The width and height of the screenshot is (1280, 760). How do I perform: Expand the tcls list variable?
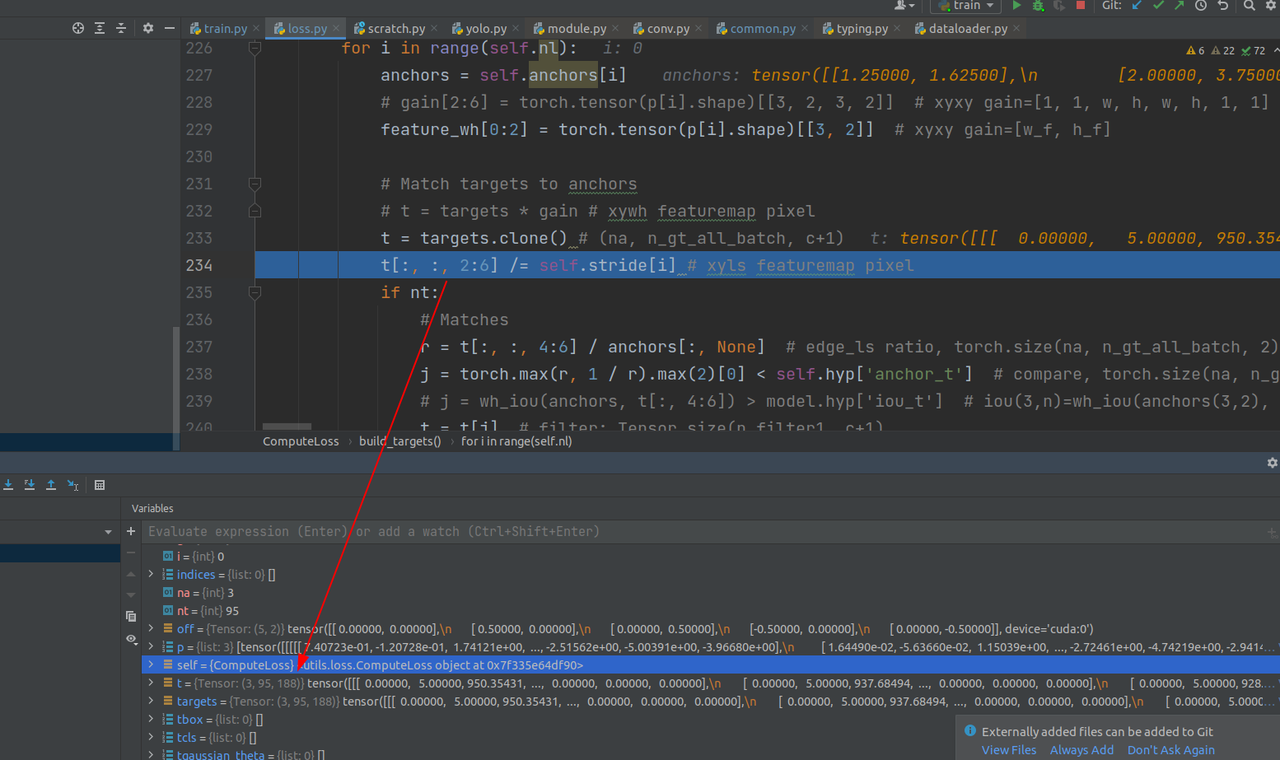[151, 737]
